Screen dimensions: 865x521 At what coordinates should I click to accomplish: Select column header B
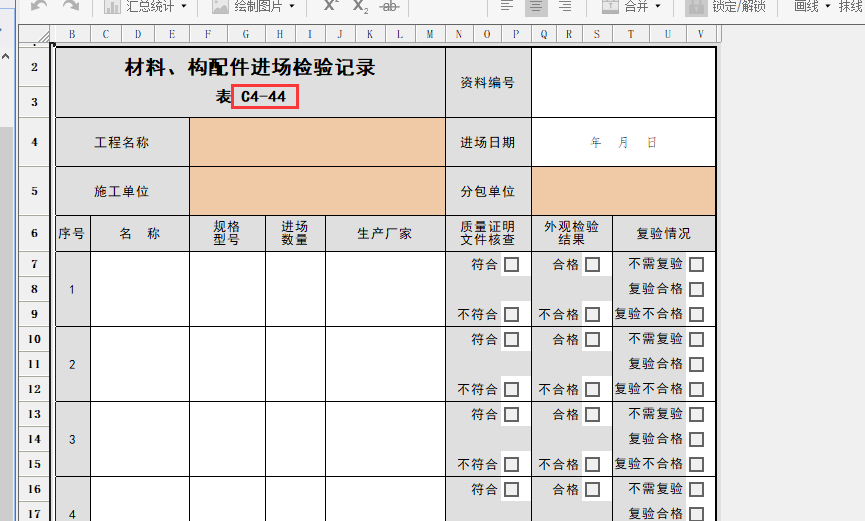tap(72, 34)
